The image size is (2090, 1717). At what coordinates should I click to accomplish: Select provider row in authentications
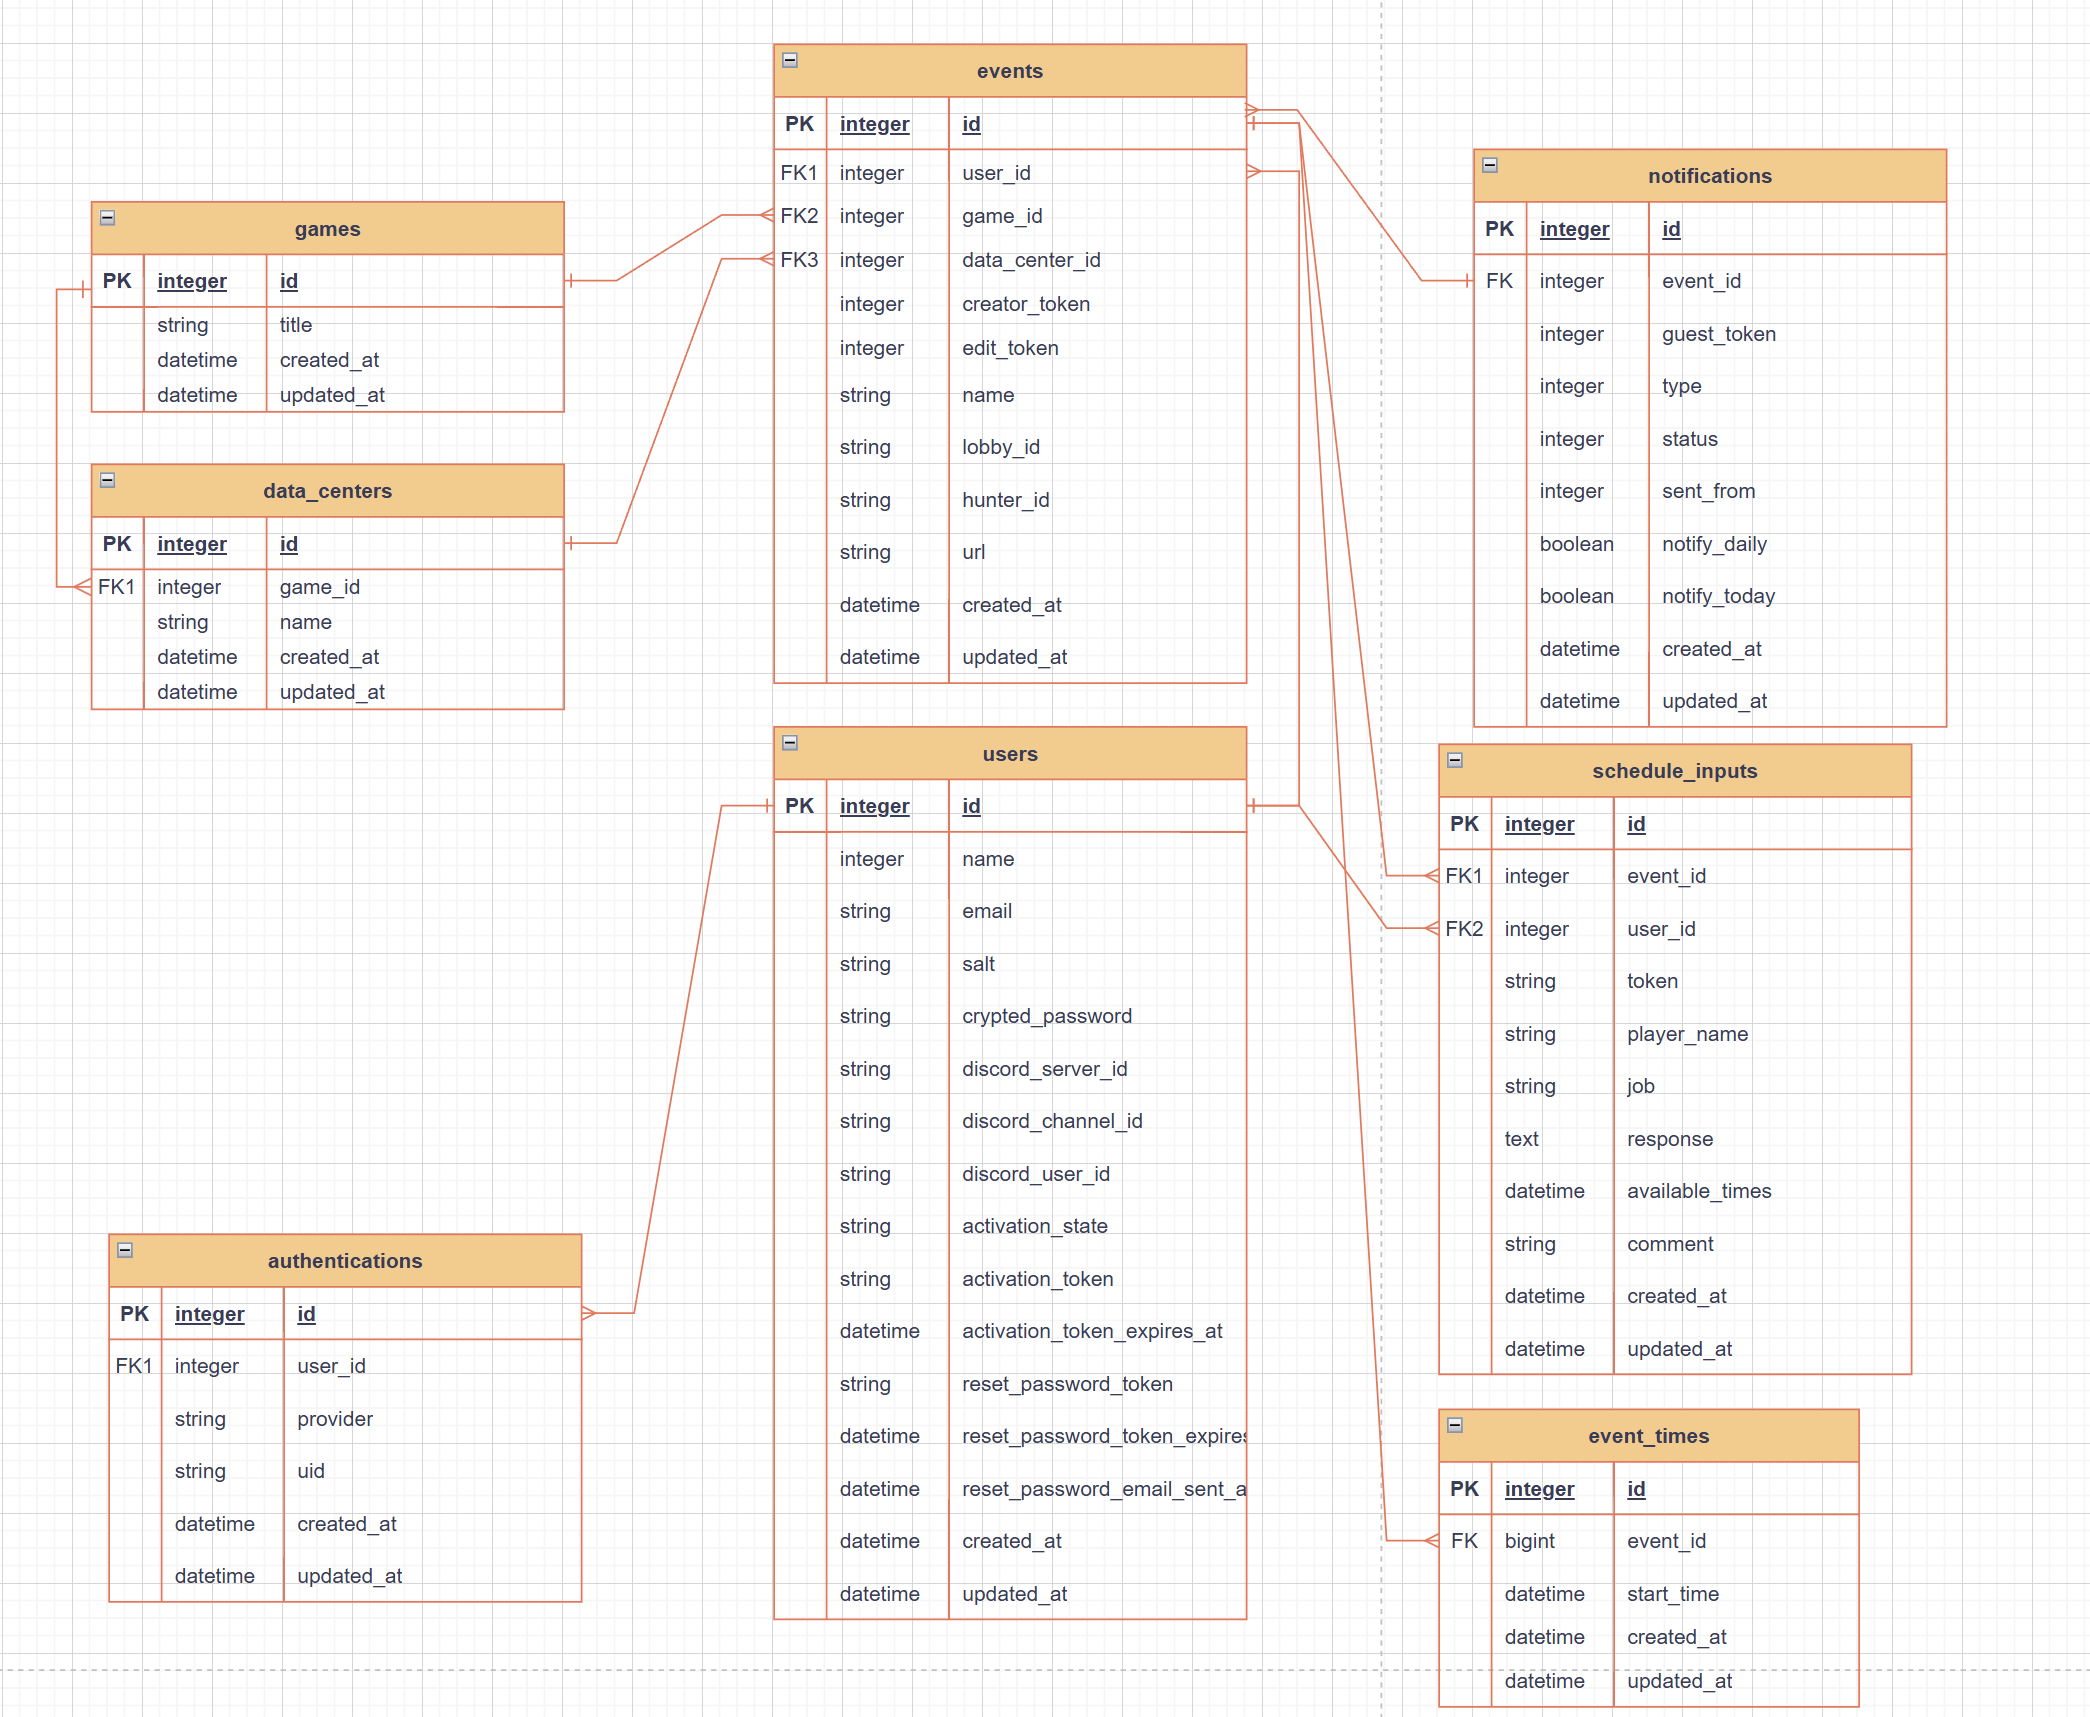pyautogui.click(x=335, y=1419)
